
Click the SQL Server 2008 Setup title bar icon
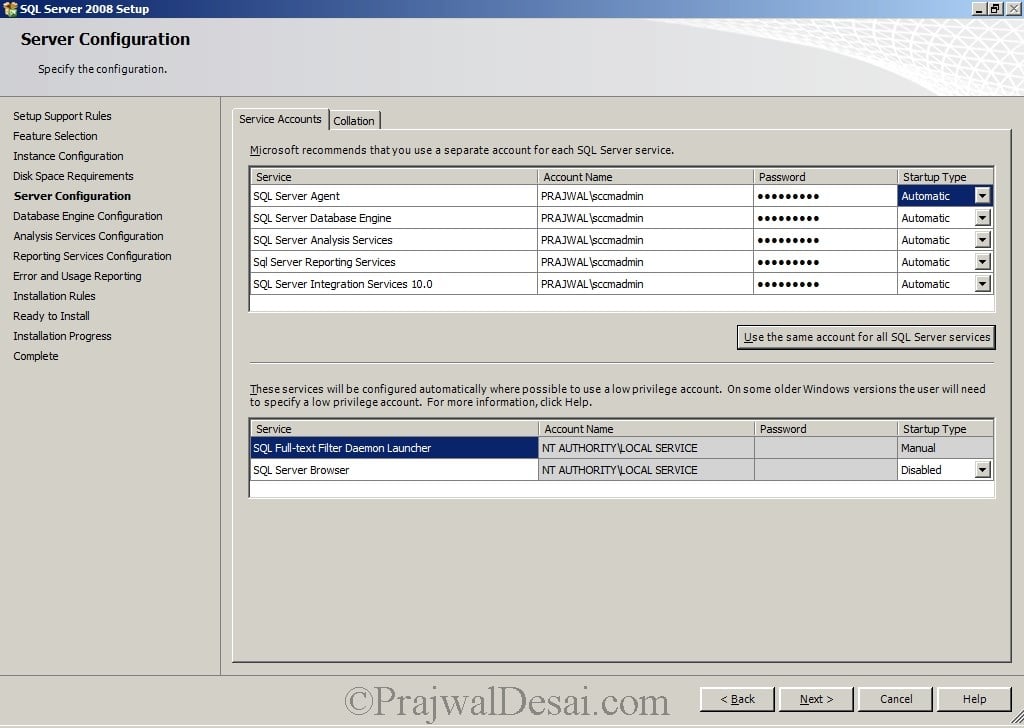point(10,8)
